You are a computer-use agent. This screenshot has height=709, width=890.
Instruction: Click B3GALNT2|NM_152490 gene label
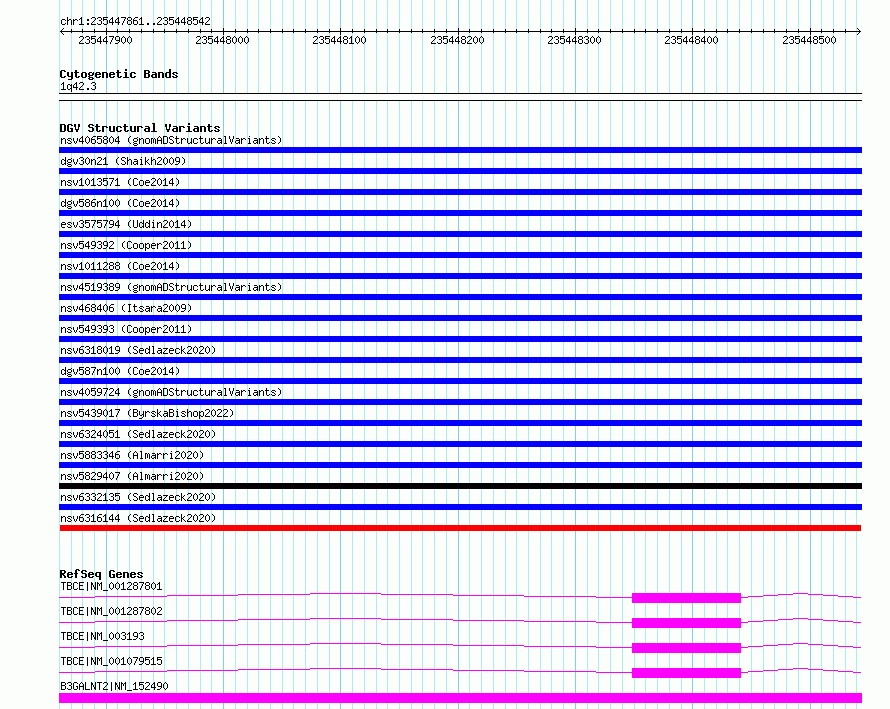click(114, 686)
